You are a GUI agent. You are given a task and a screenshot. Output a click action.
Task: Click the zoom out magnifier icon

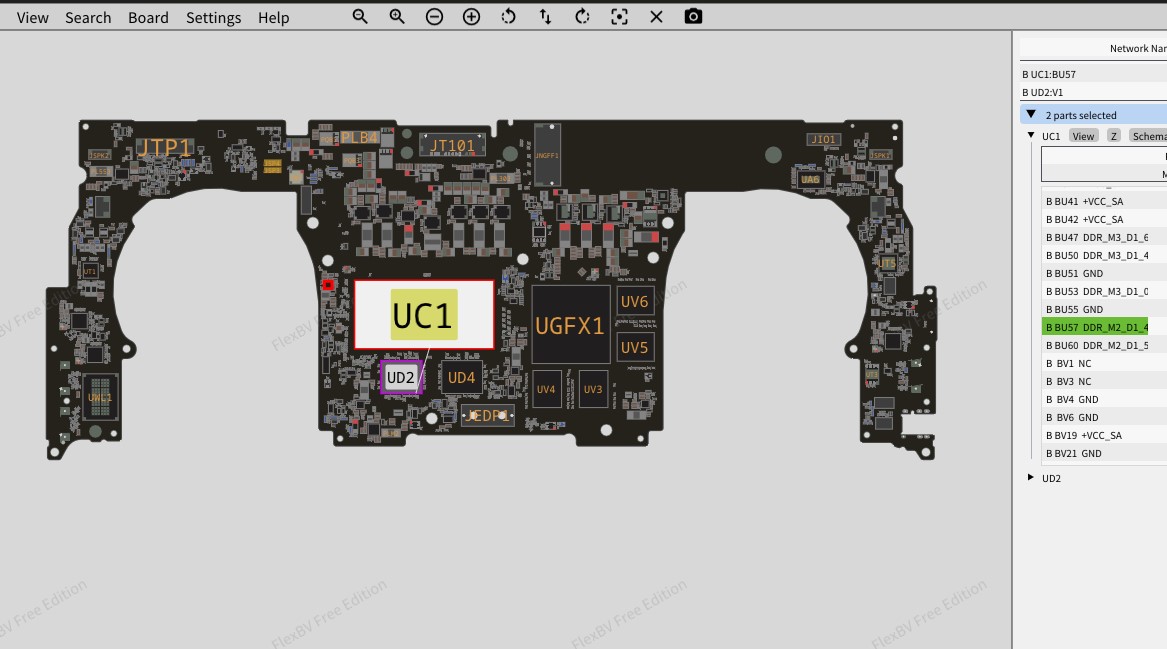pyautogui.click(x=360, y=16)
